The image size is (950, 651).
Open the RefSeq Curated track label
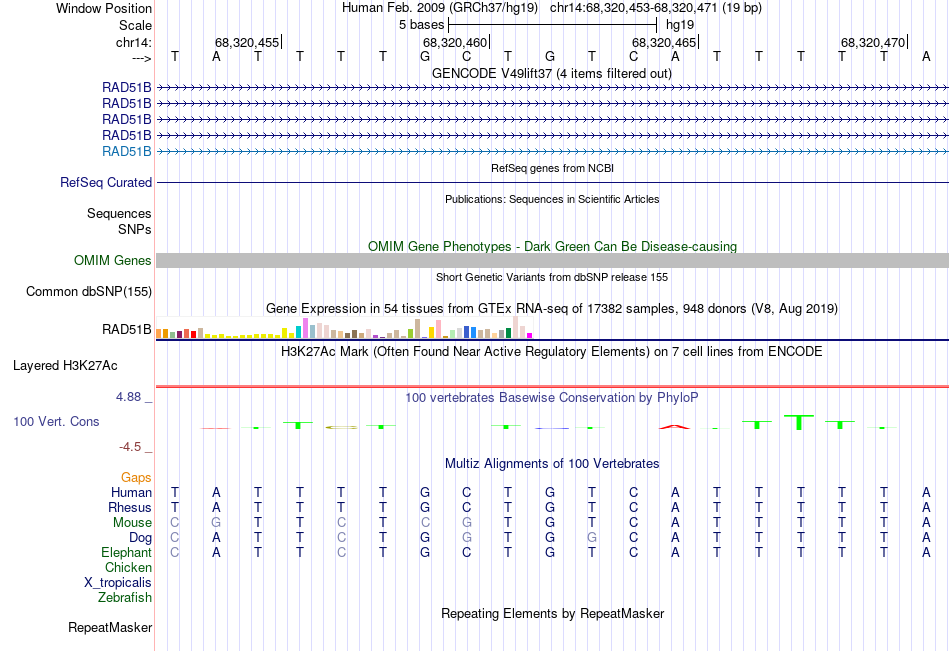click(106, 182)
